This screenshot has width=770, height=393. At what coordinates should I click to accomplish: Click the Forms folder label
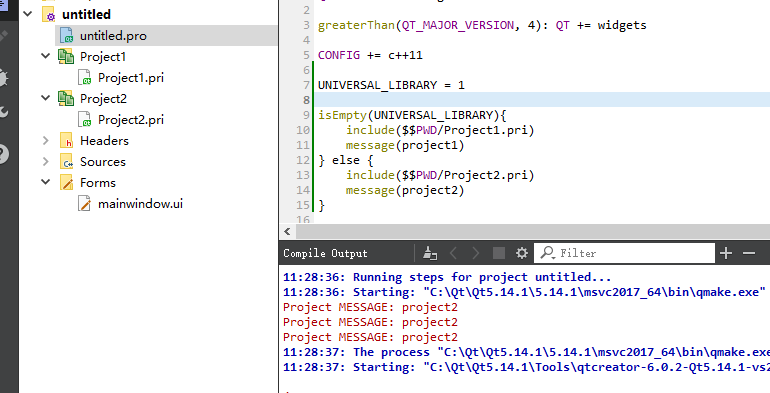coord(98,183)
